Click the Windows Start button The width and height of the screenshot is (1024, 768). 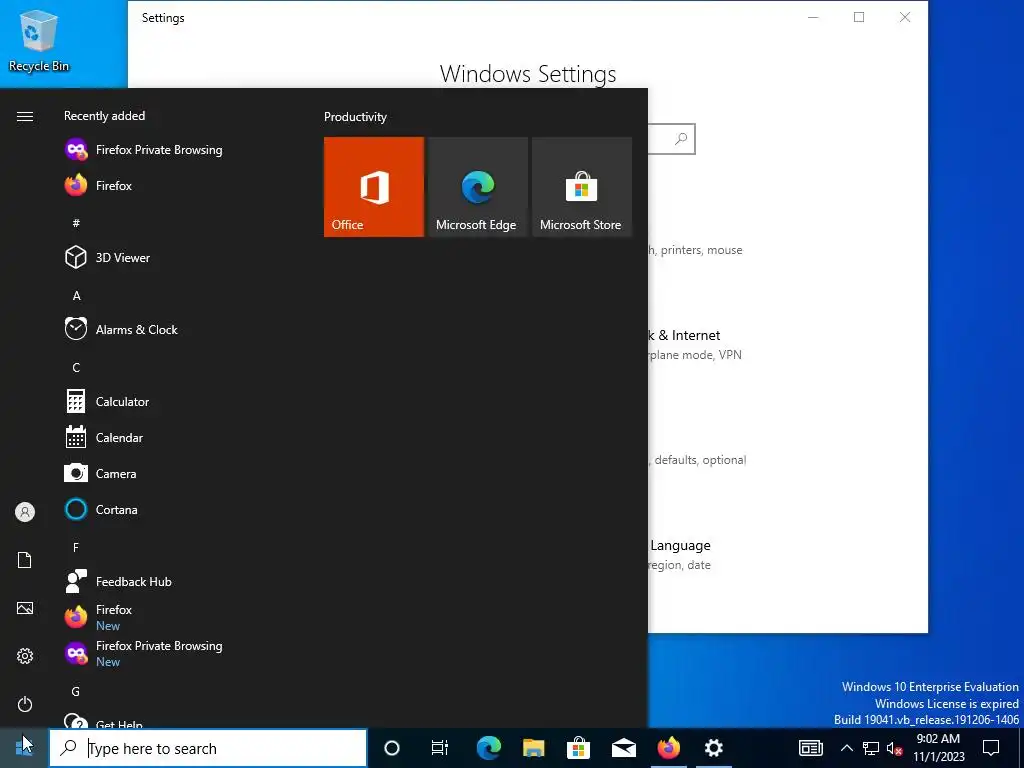click(x=24, y=748)
